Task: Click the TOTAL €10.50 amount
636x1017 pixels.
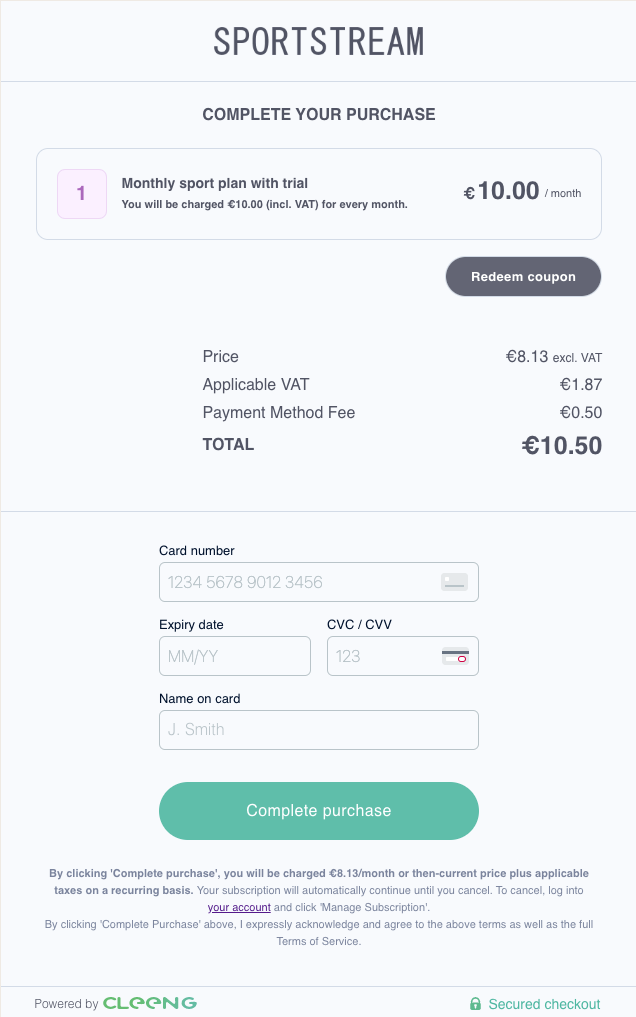Action: coord(561,446)
